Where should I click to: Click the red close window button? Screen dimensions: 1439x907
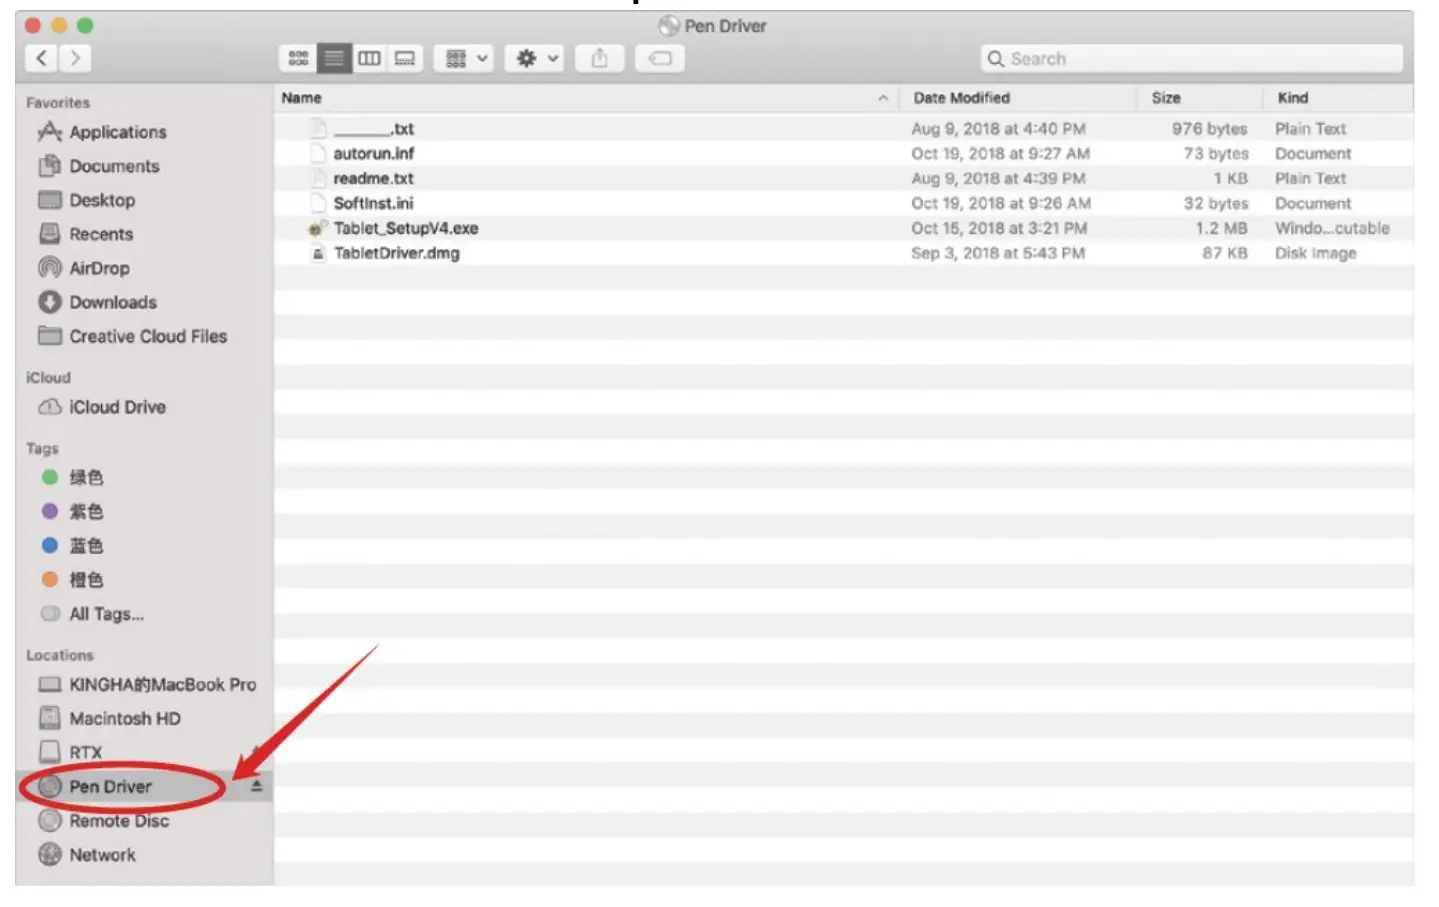point(33,25)
